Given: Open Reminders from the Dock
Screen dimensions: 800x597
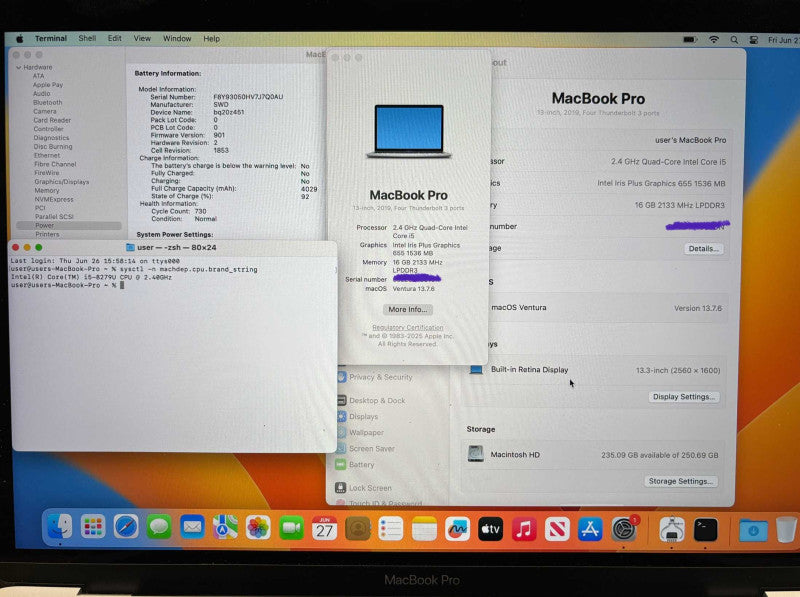Looking at the screenshot, I should click(391, 529).
